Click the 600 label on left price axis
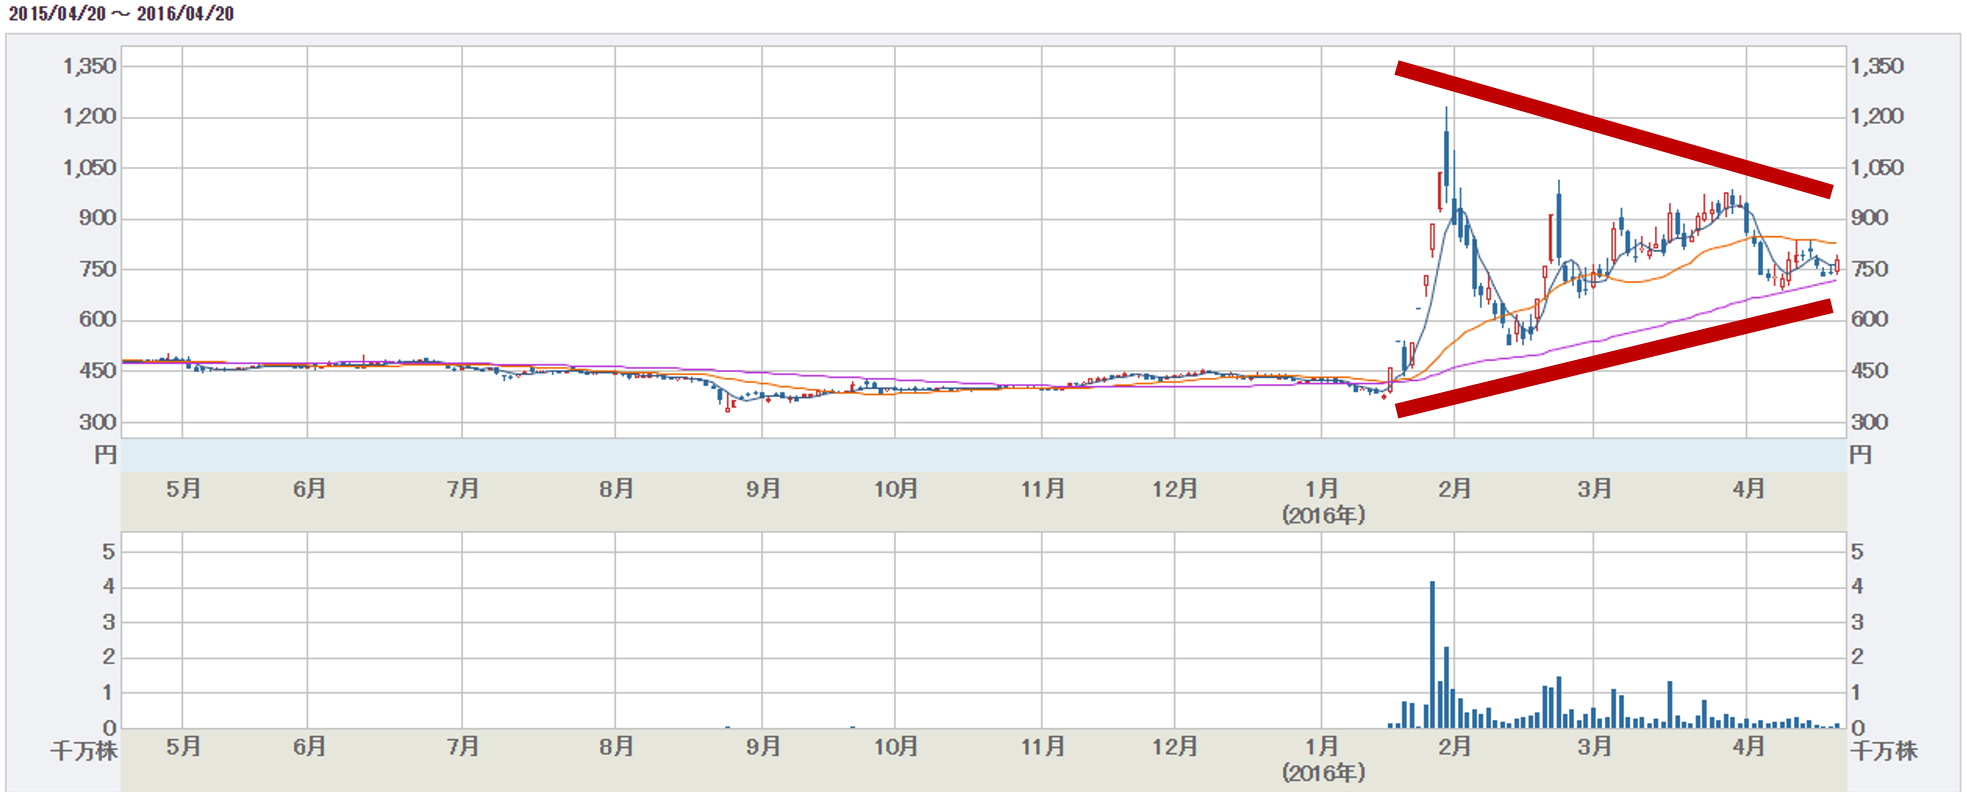Screen dimensions: 1967x792 coord(98,319)
